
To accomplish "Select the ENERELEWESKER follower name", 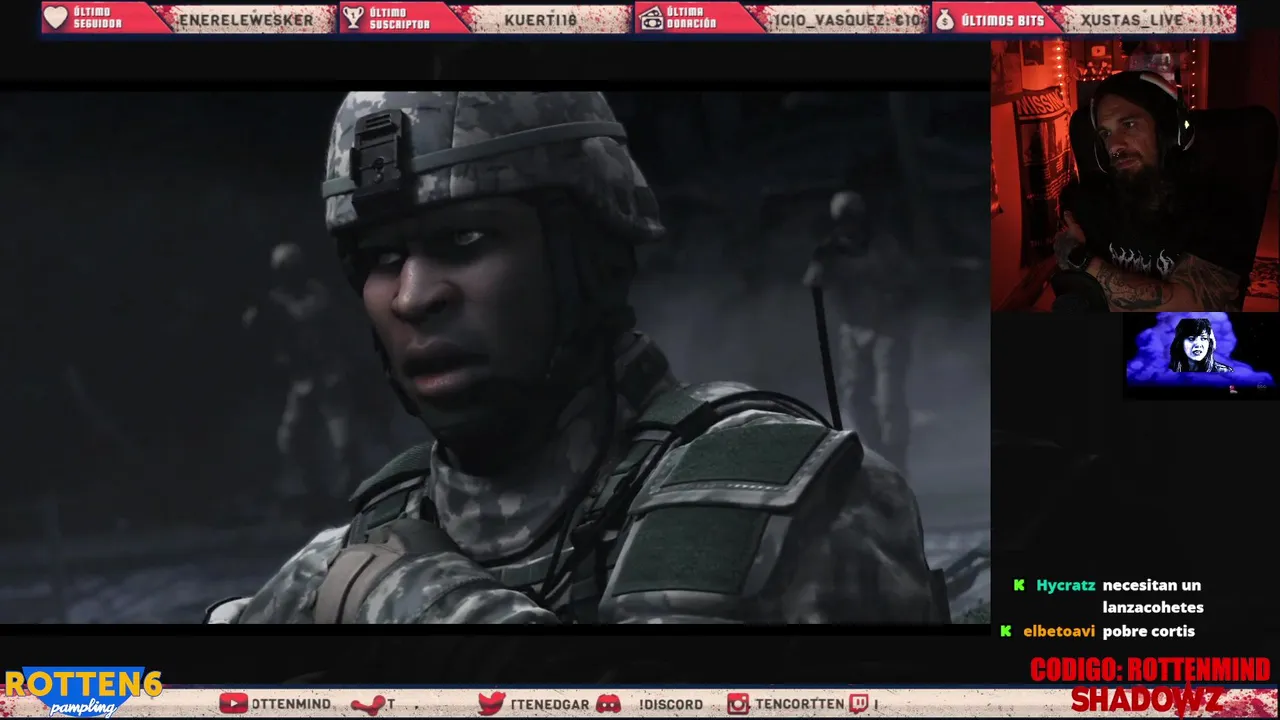I will pyautogui.click(x=245, y=19).
